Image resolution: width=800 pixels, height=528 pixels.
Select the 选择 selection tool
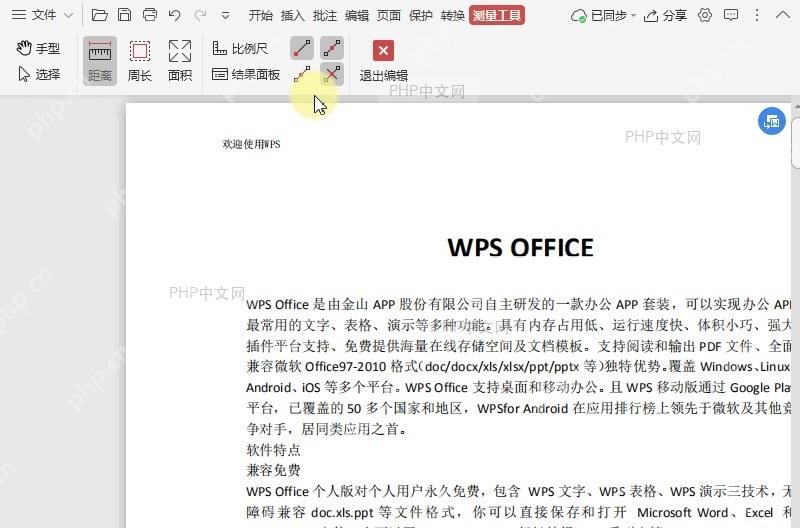coord(39,74)
